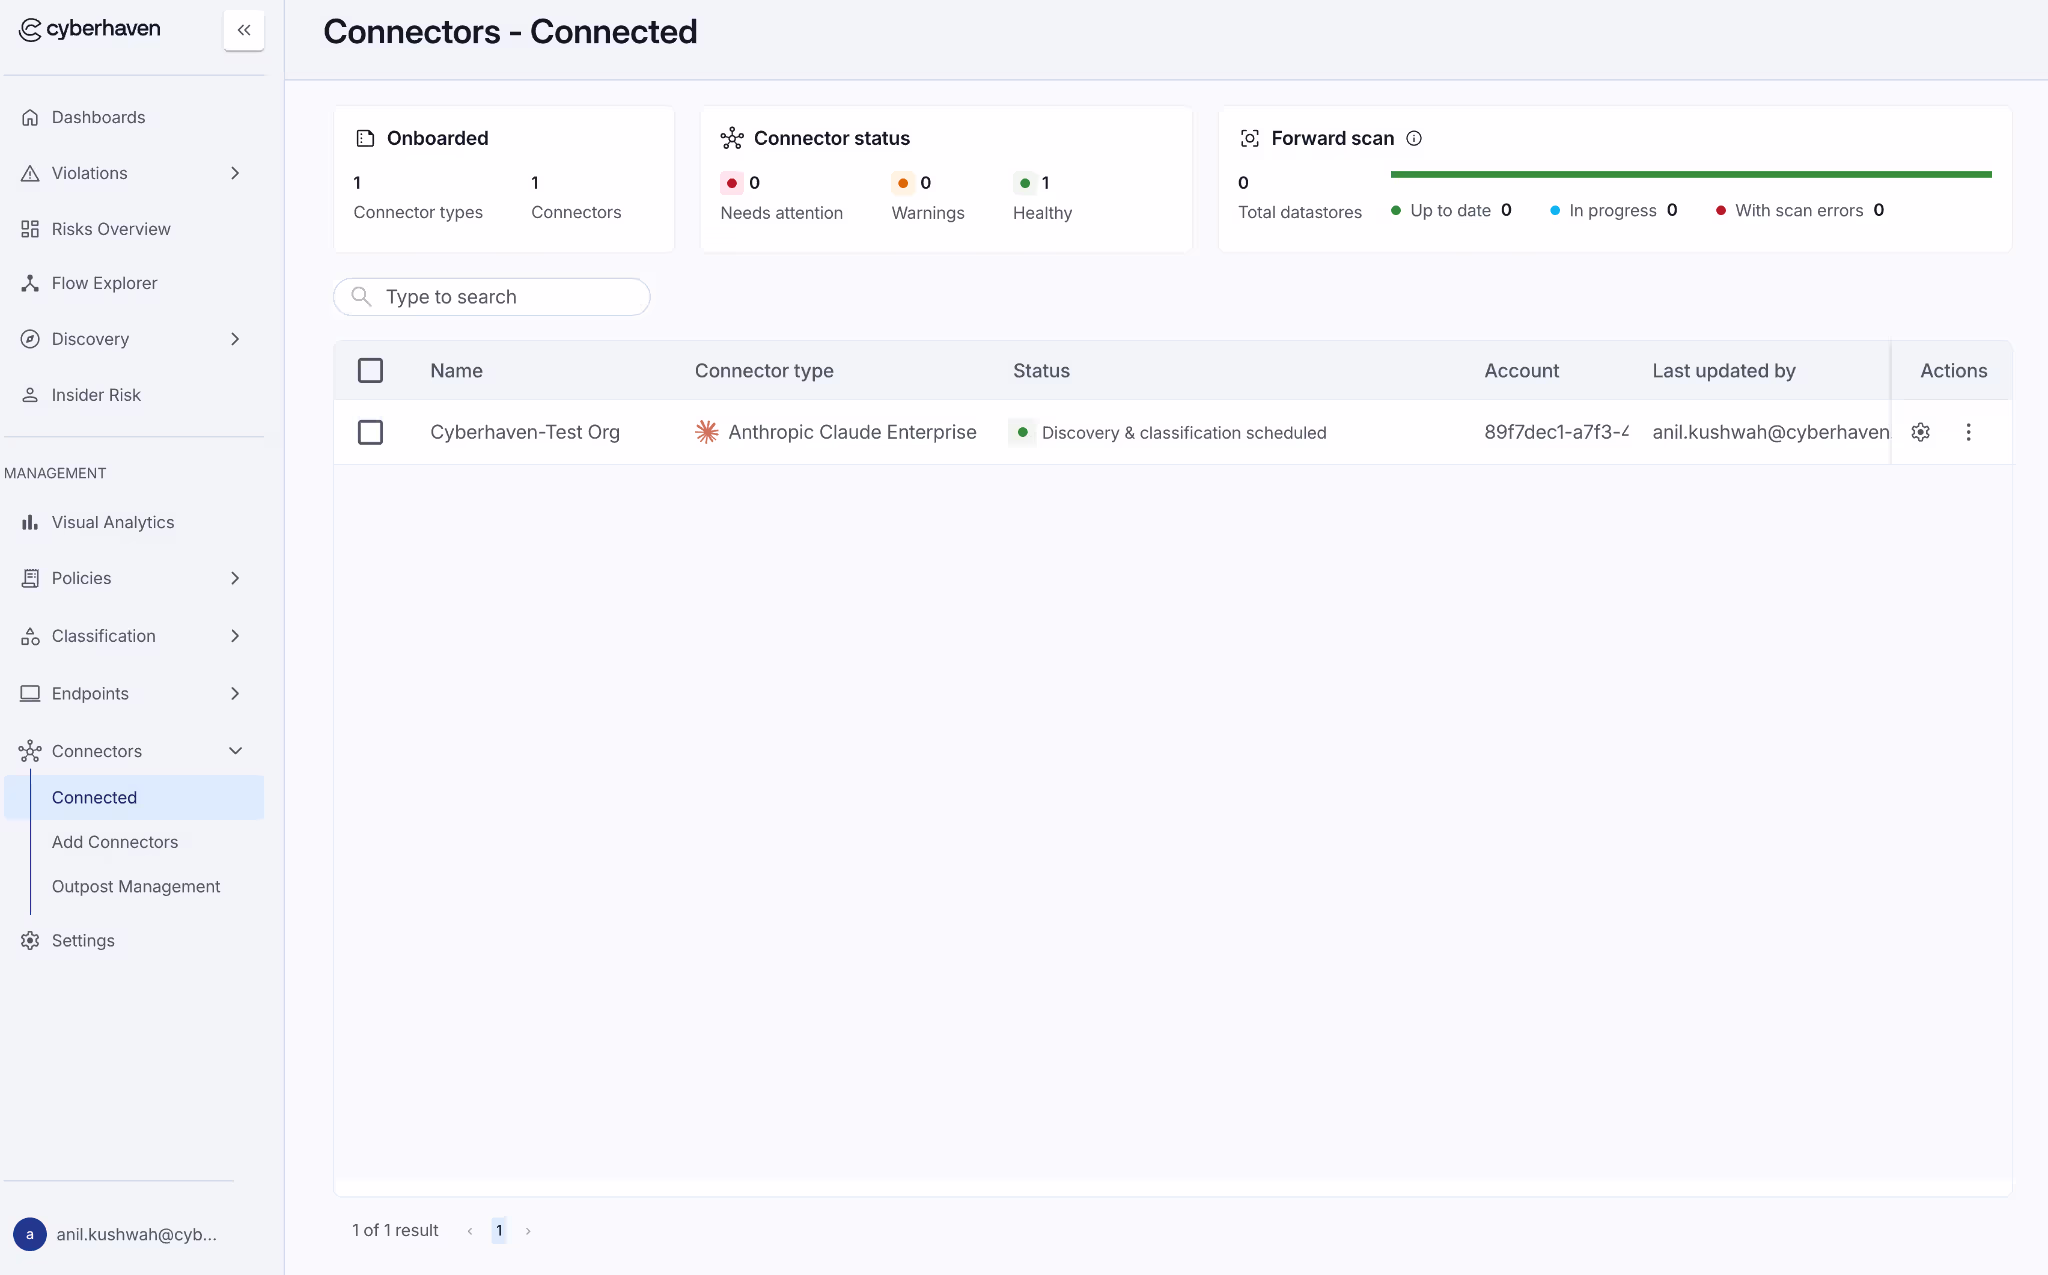Click the Needs attention count

(754, 183)
